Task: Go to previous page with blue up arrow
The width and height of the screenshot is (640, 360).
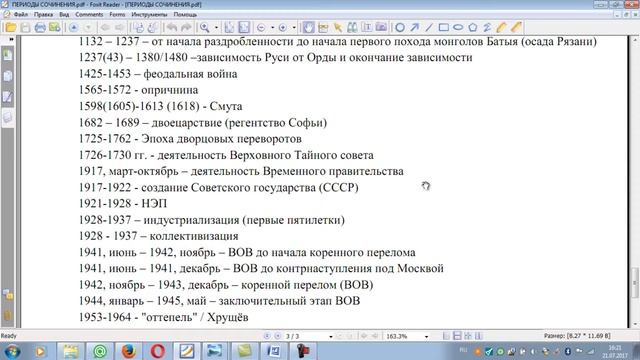Action: coord(73,27)
